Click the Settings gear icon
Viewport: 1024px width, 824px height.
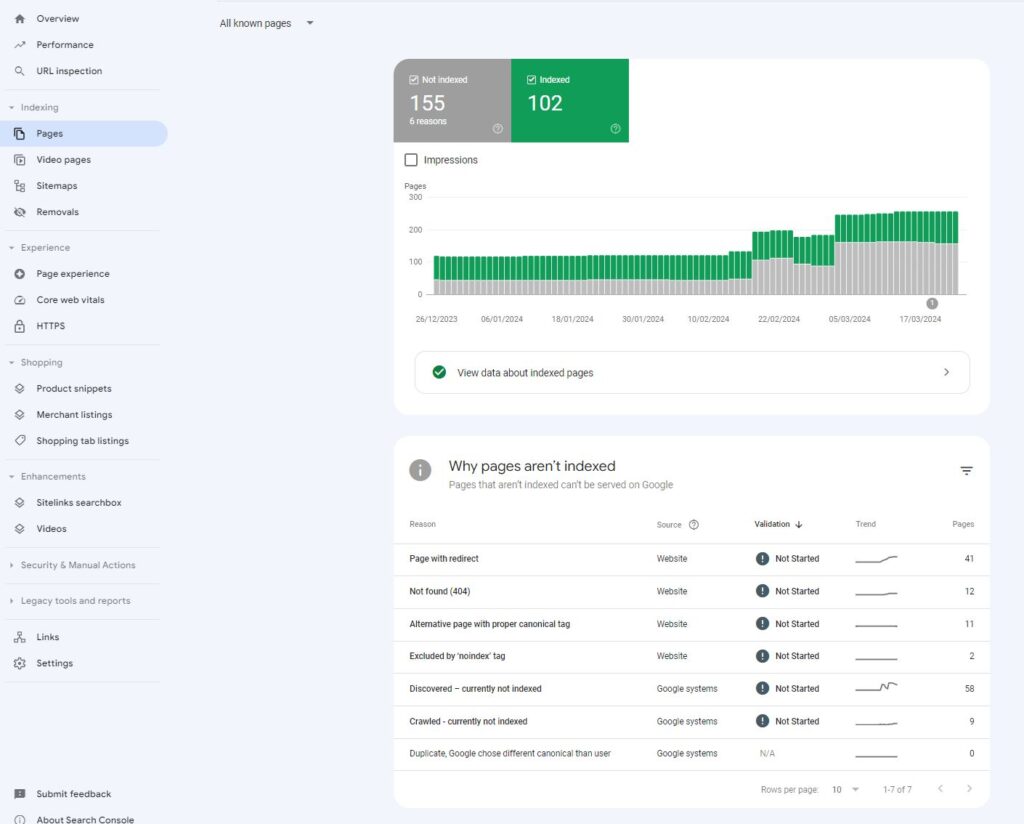point(20,663)
